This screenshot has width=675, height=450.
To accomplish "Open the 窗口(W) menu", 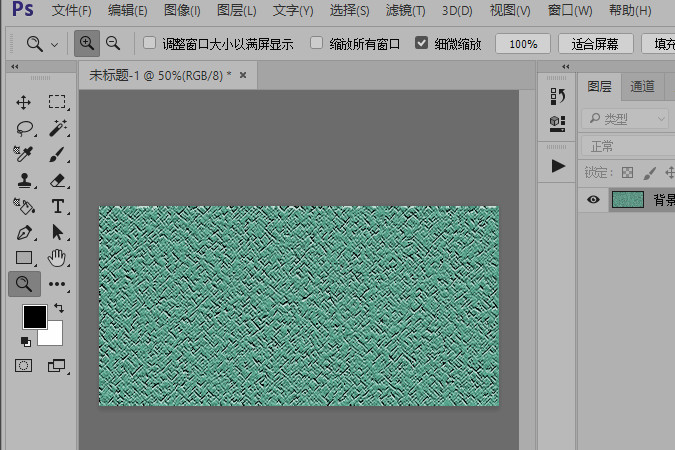I will click(570, 10).
